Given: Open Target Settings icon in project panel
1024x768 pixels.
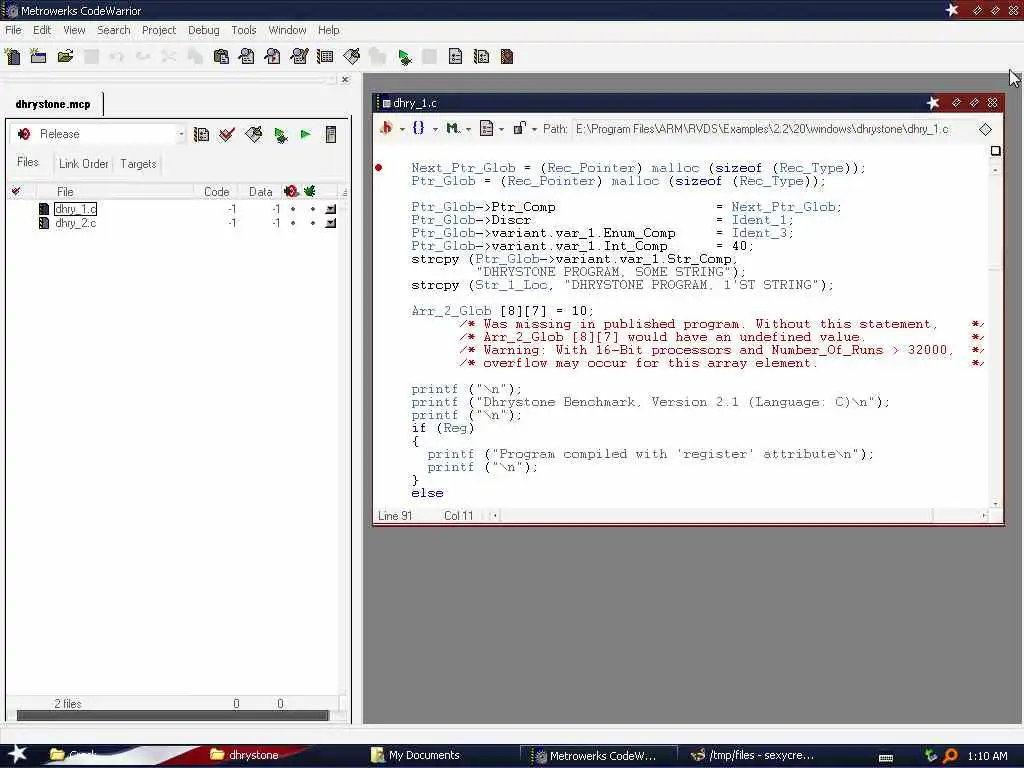Looking at the screenshot, I should [201, 135].
